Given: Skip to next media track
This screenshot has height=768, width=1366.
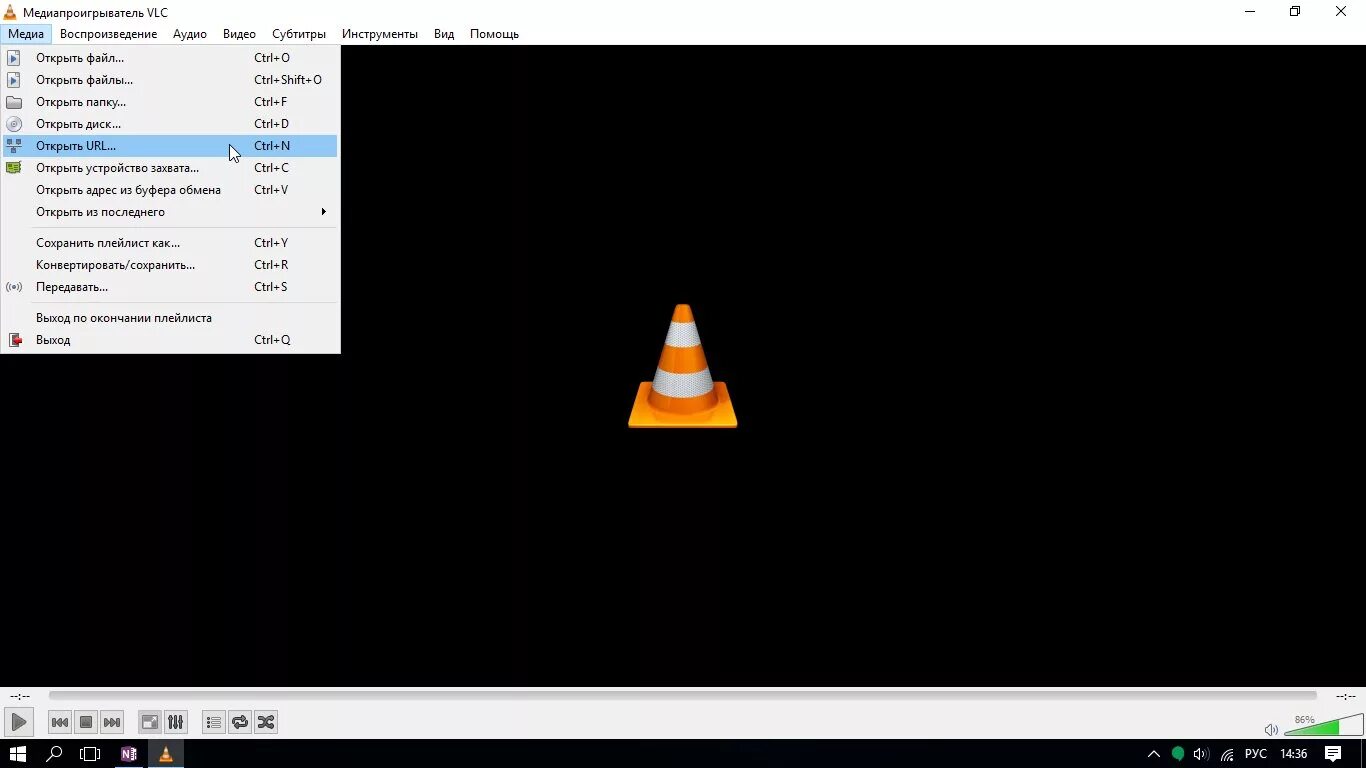Looking at the screenshot, I should click(x=112, y=722).
